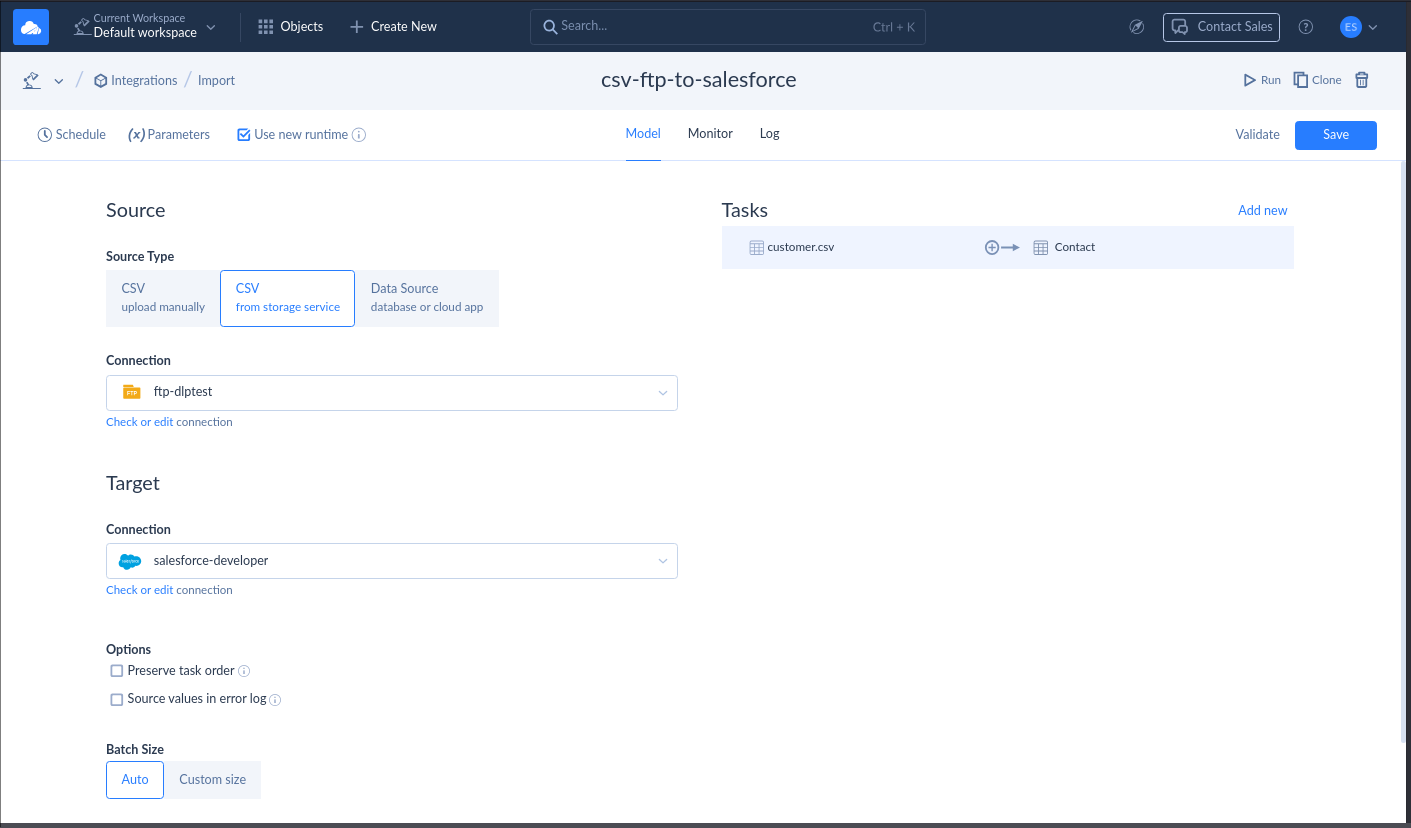Image resolution: width=1411 pixels, height=828 pixels.
Task: Enable Preserve task order
Action: (x=116, y=670)
